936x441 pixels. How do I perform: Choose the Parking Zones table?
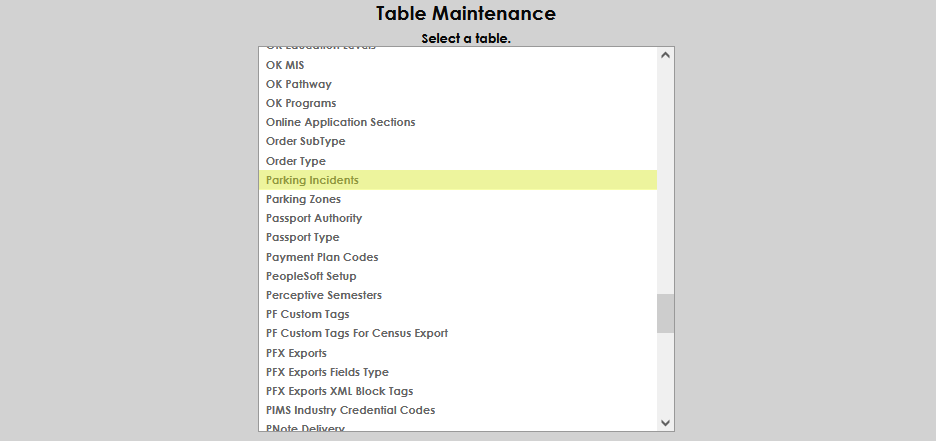coord(303,199)
